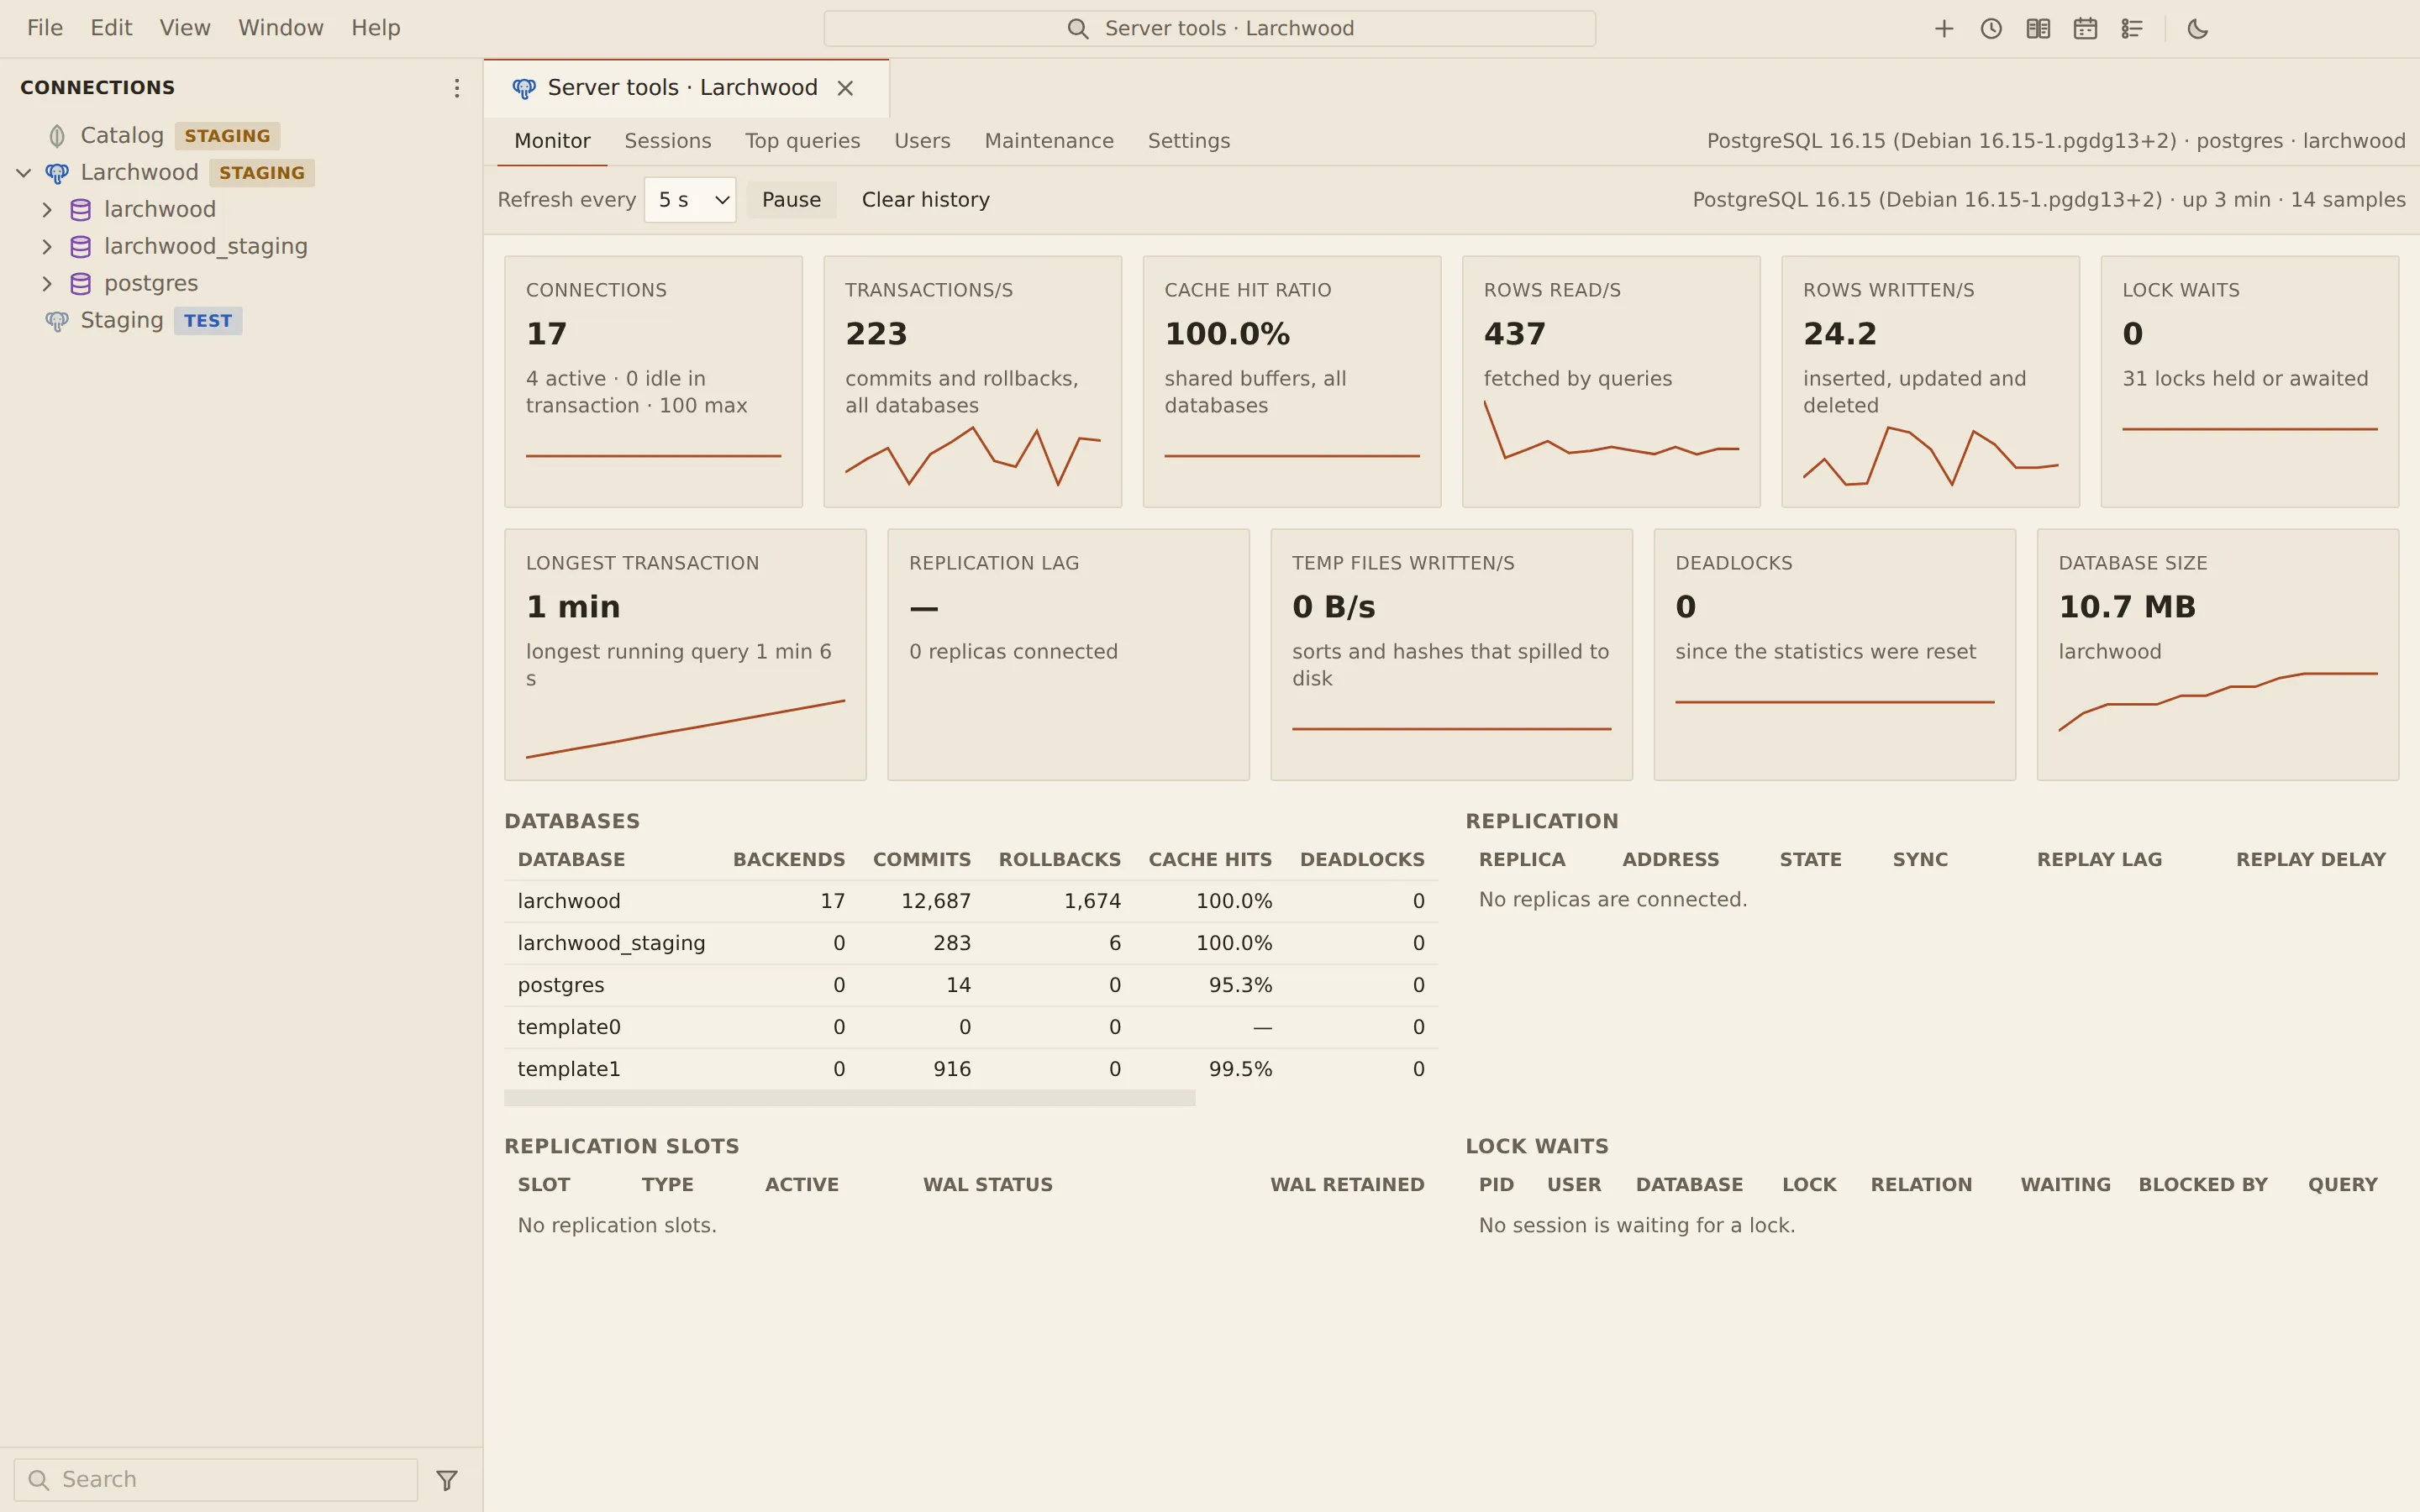Viewport: 2420px width, 1512px height.
Task: Open the refresh interval 5 s dropdown
Action: tap(690, 200)
